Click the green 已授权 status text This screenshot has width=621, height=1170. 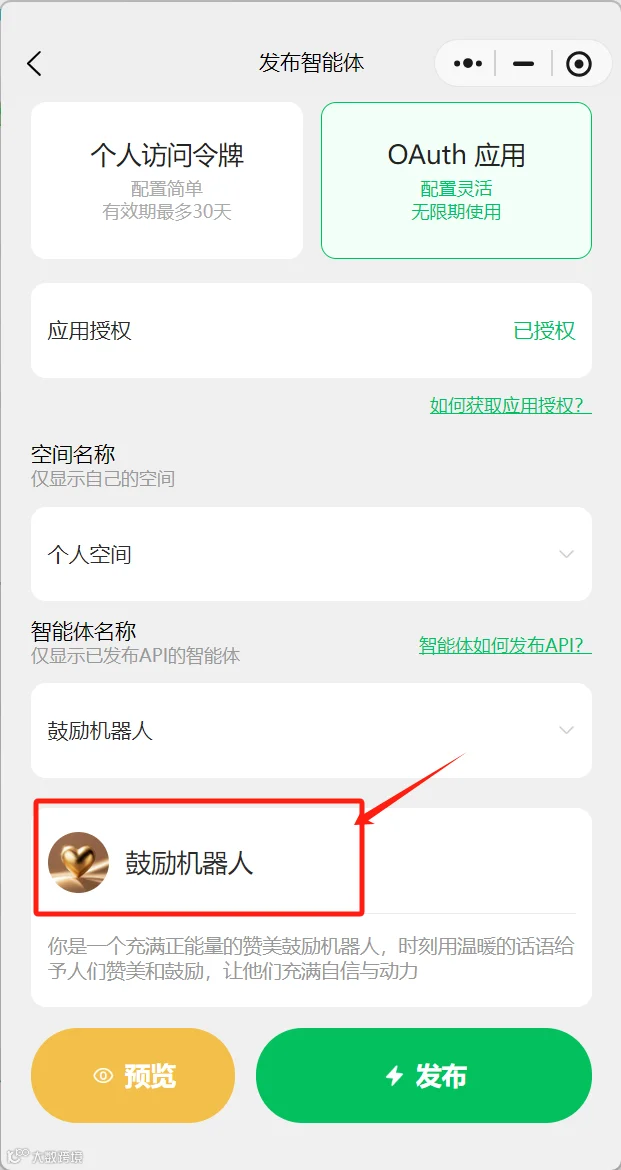(x=544, y=331)
